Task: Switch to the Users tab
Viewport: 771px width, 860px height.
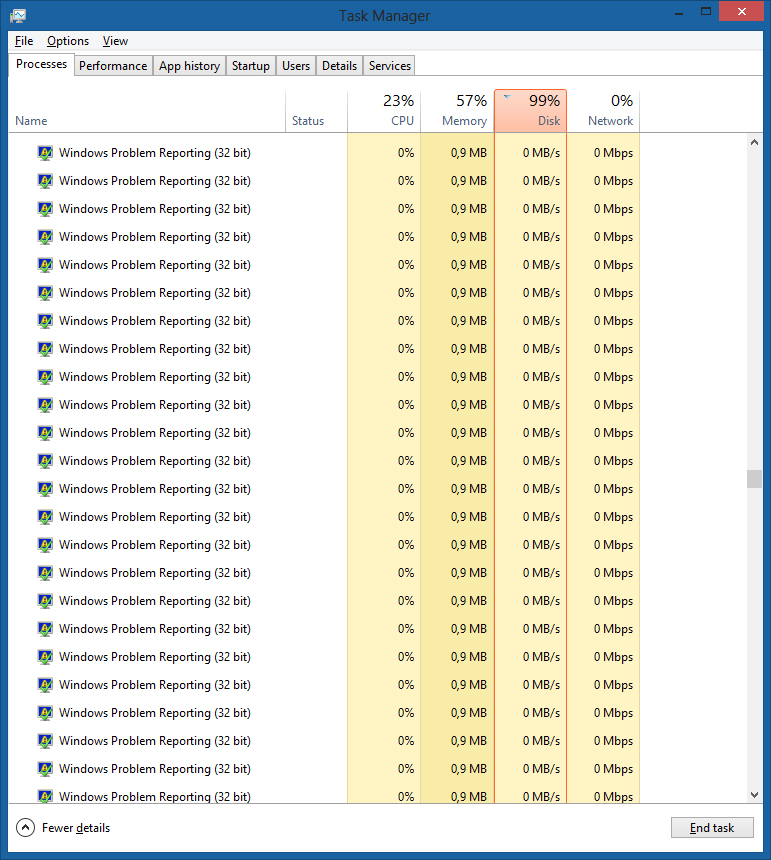Action: [296, 66]
